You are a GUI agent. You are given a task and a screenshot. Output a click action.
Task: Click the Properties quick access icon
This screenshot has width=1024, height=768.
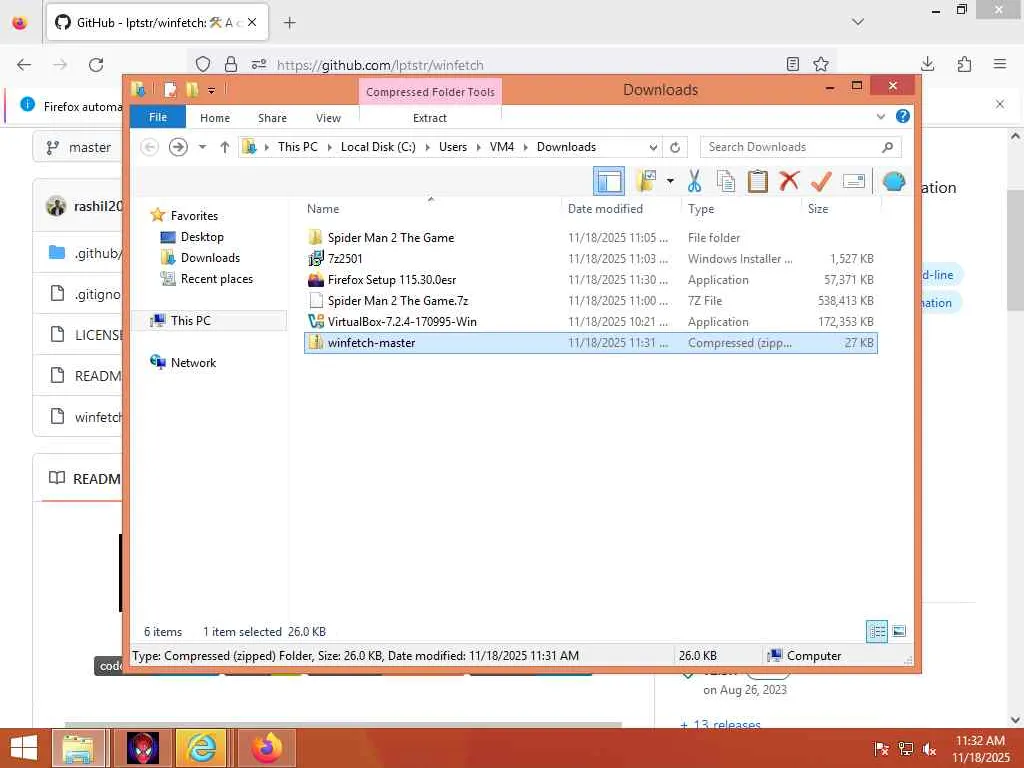tap(170, 89)
